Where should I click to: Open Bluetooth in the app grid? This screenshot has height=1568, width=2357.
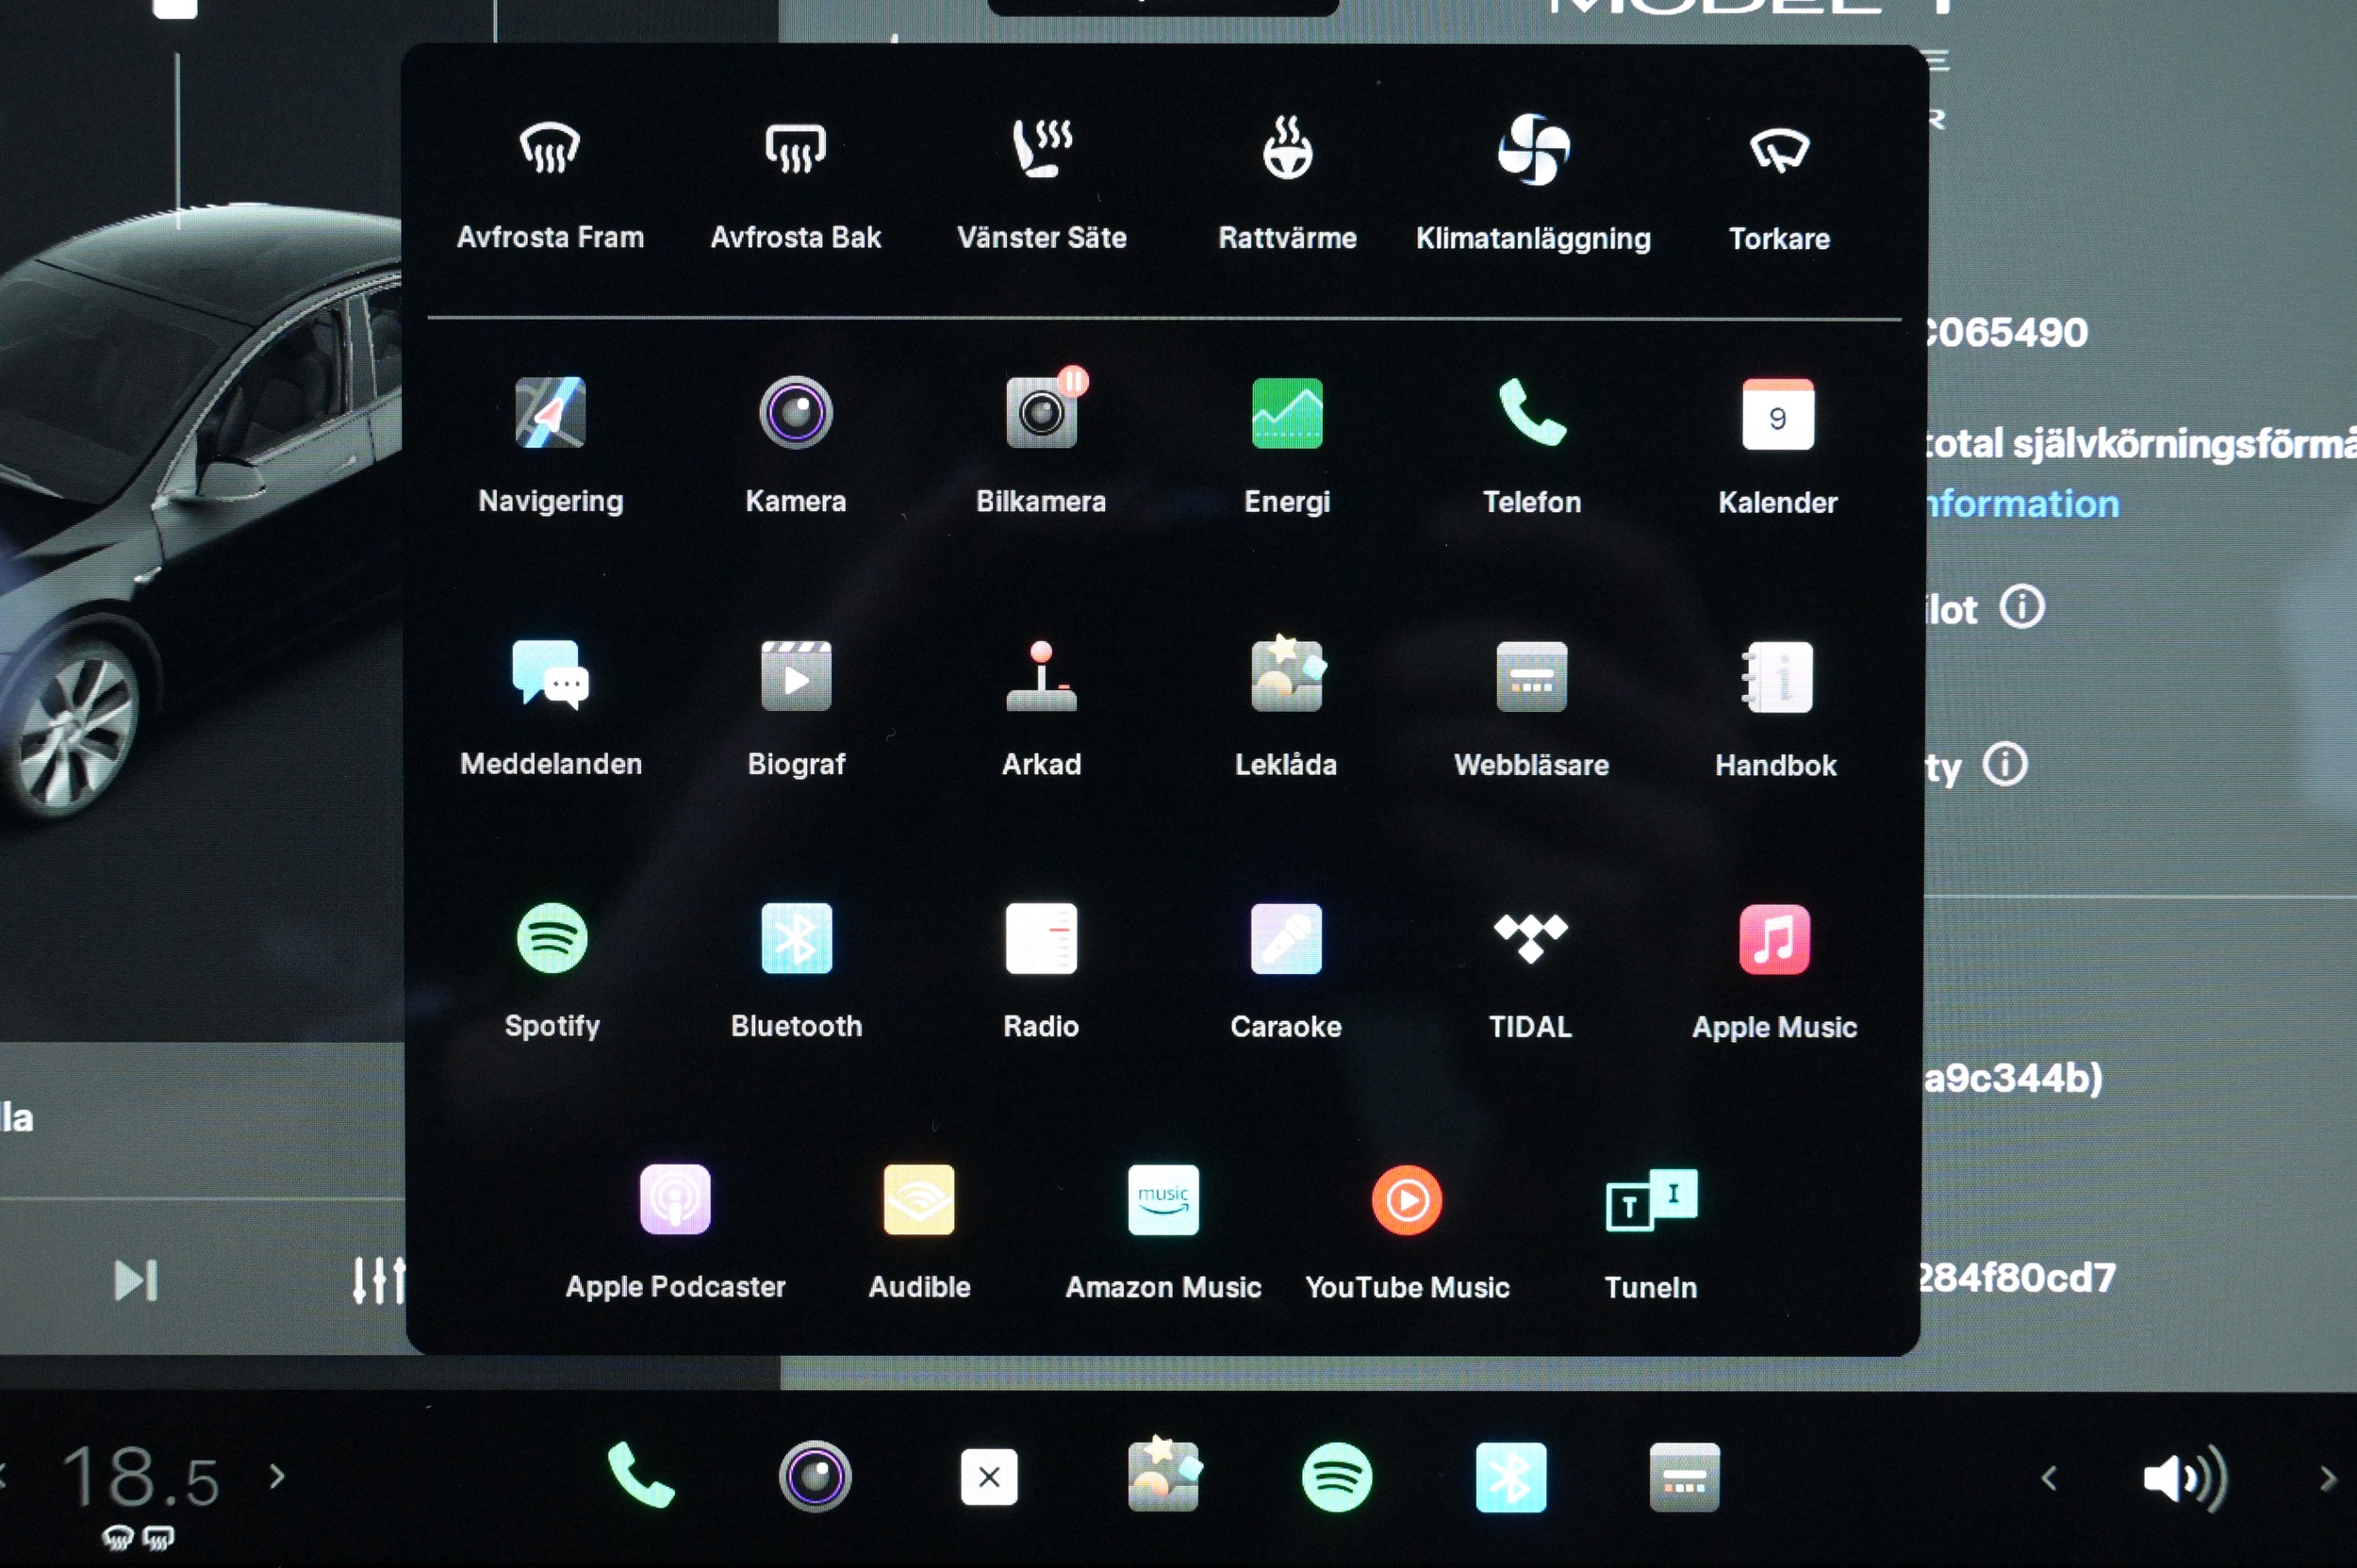796,971
